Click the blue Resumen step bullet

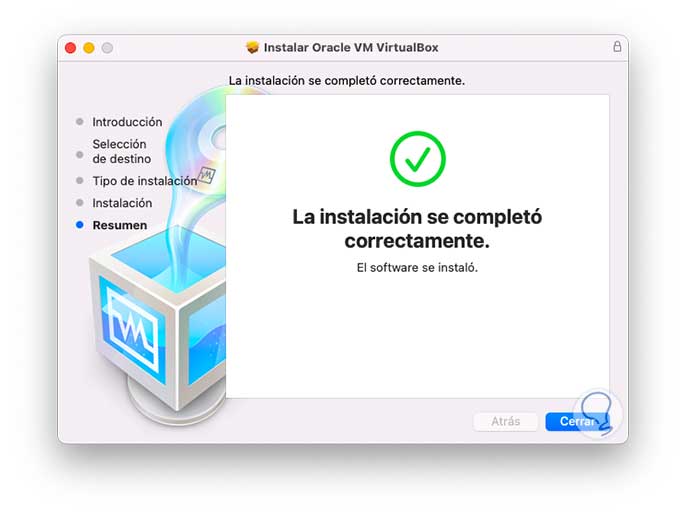[x=80, y=225]
